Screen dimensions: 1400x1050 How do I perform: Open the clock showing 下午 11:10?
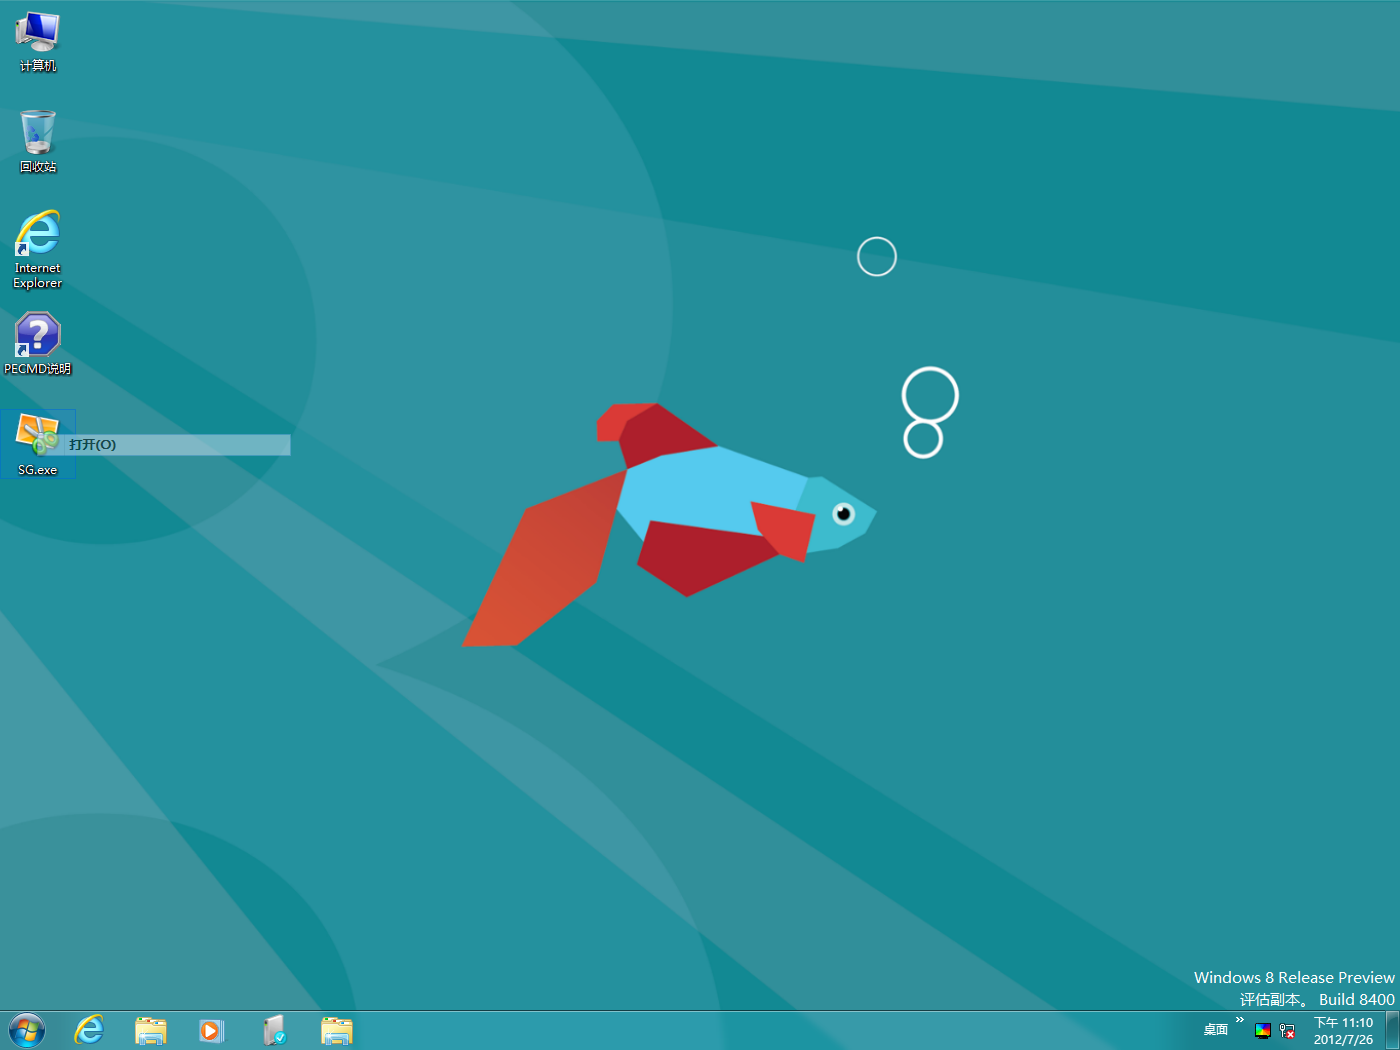(x=1343, y=1031)
